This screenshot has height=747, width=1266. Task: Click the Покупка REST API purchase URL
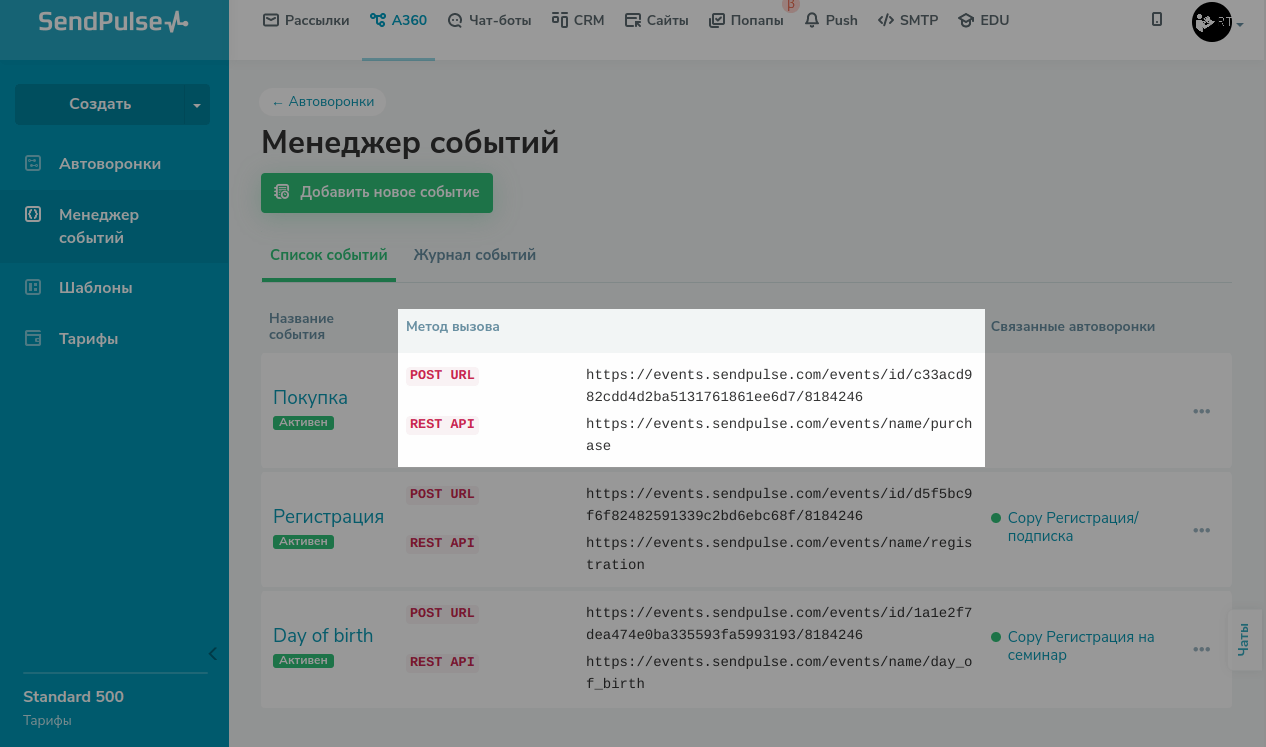click(x=779, y=435)
